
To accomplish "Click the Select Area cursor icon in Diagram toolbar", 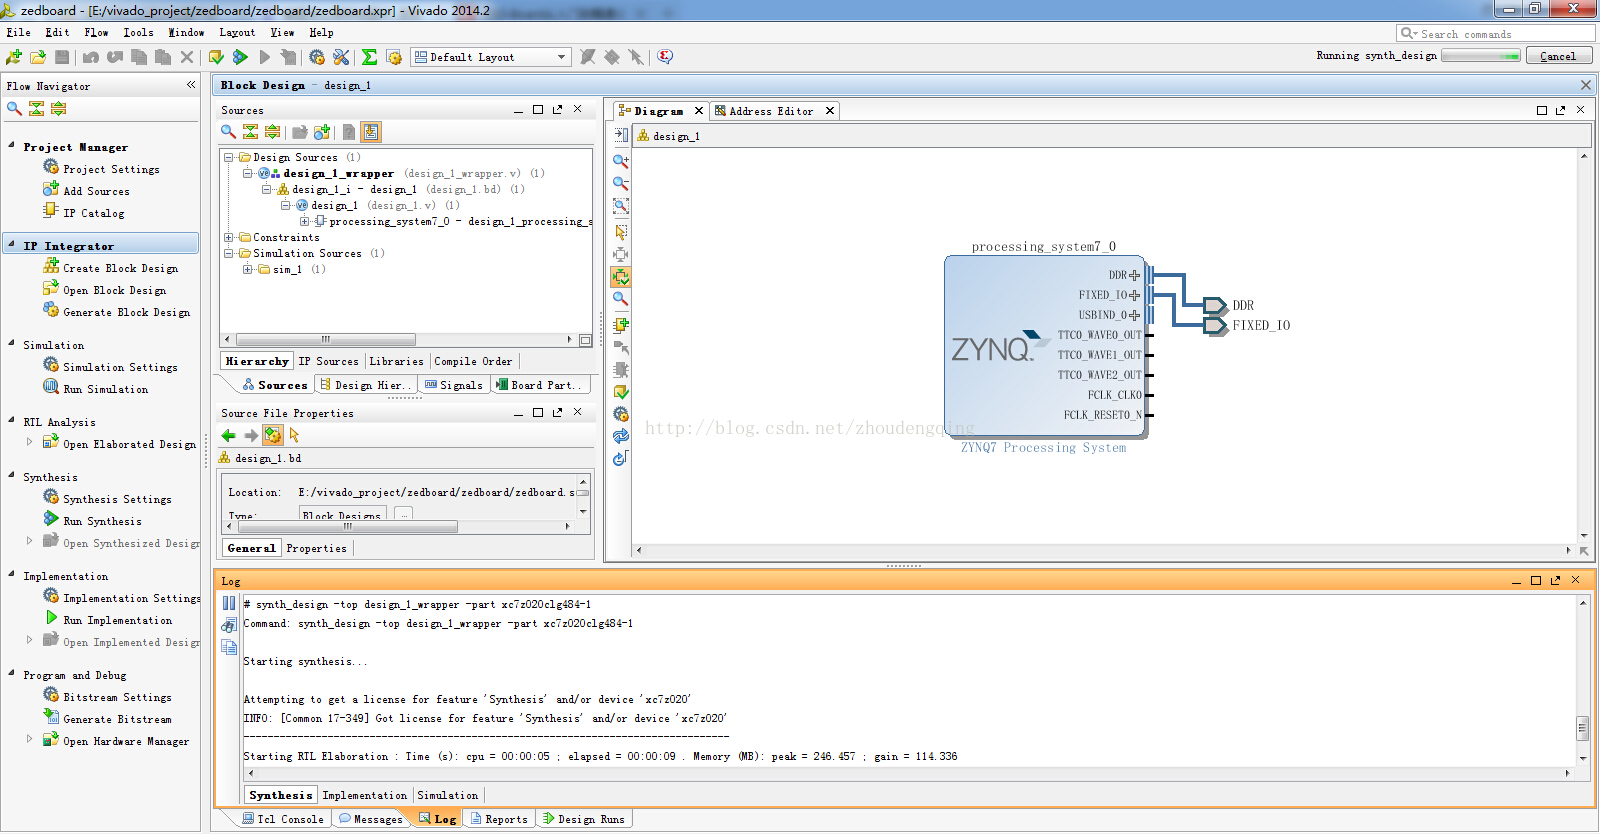I will [621, 231].
